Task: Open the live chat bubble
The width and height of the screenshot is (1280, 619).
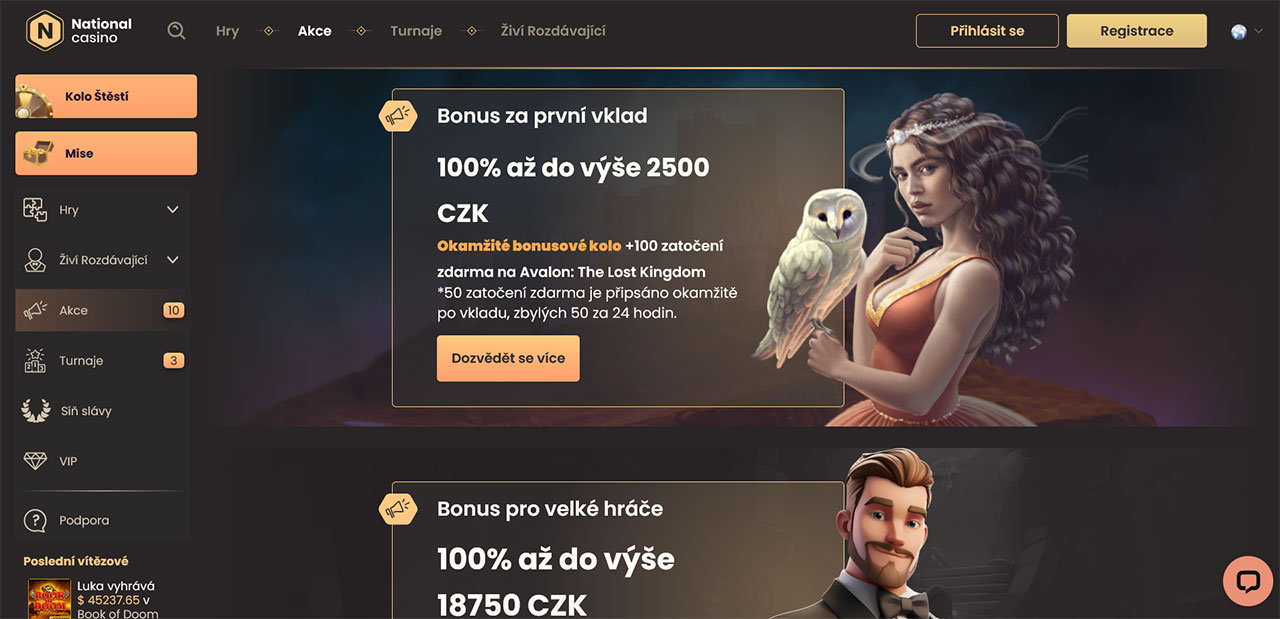Action: [1248, 581]
